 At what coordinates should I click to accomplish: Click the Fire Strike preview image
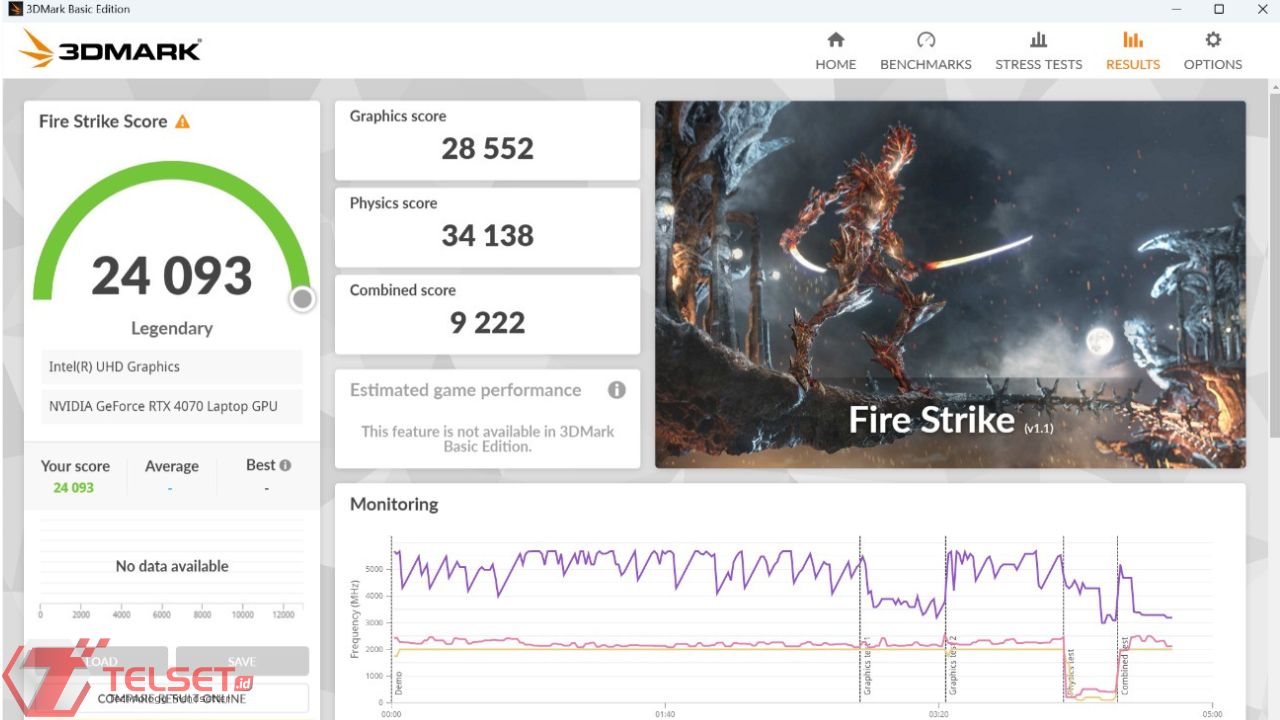point(950,284)
